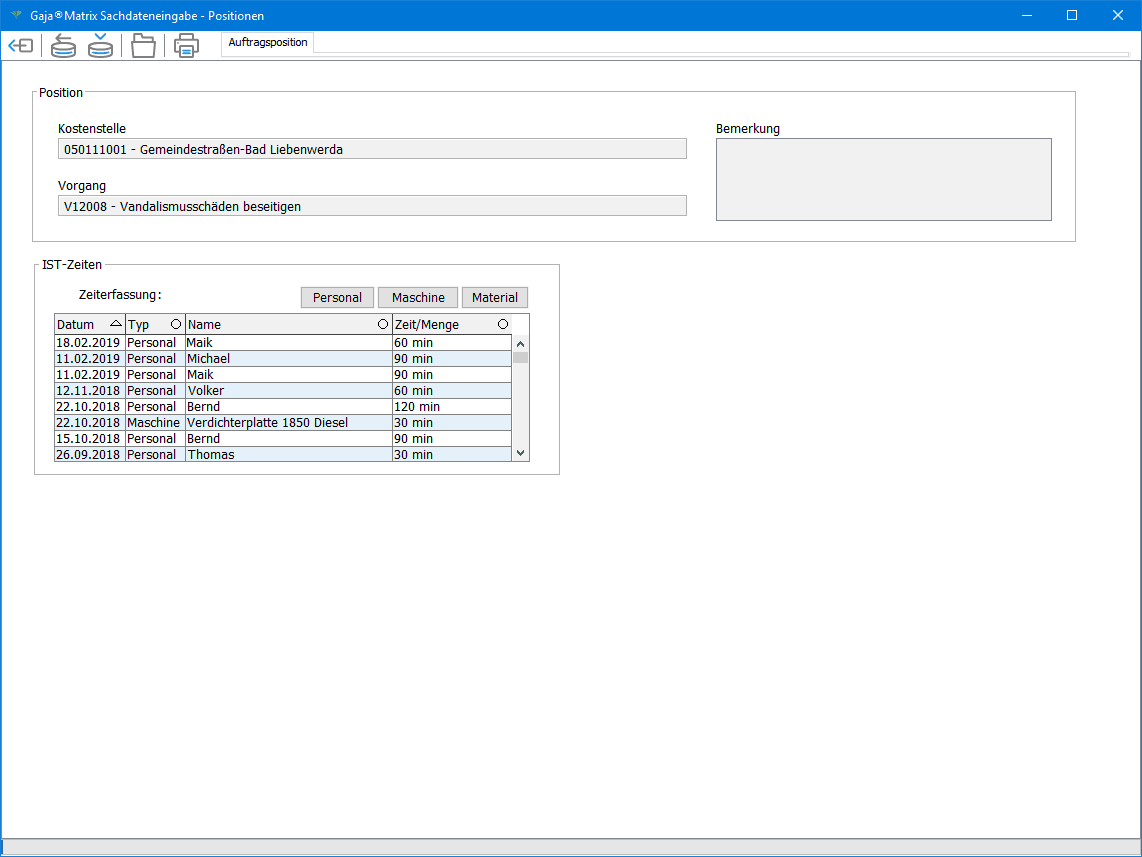Toggle the circle in the Typ column header
The height and width of the screenshot is (857, 1142).
176,324
